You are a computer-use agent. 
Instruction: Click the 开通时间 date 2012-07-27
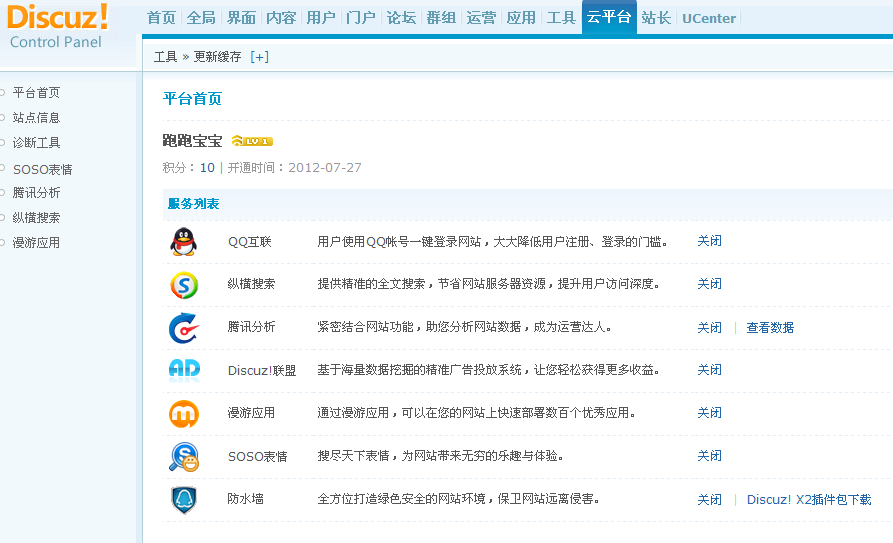[x=325, y=168]
